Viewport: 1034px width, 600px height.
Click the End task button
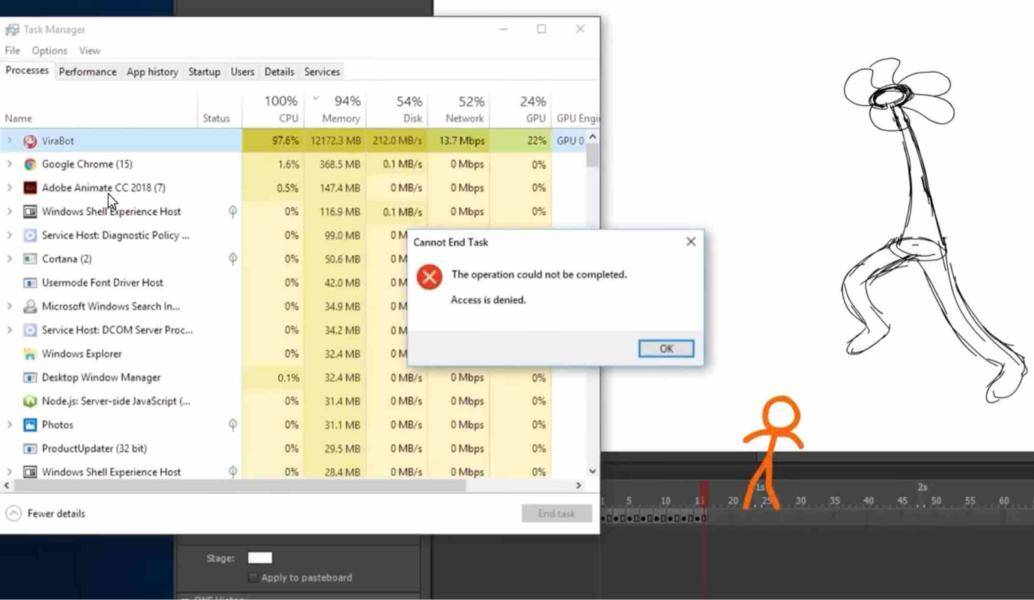coord(557,514)
